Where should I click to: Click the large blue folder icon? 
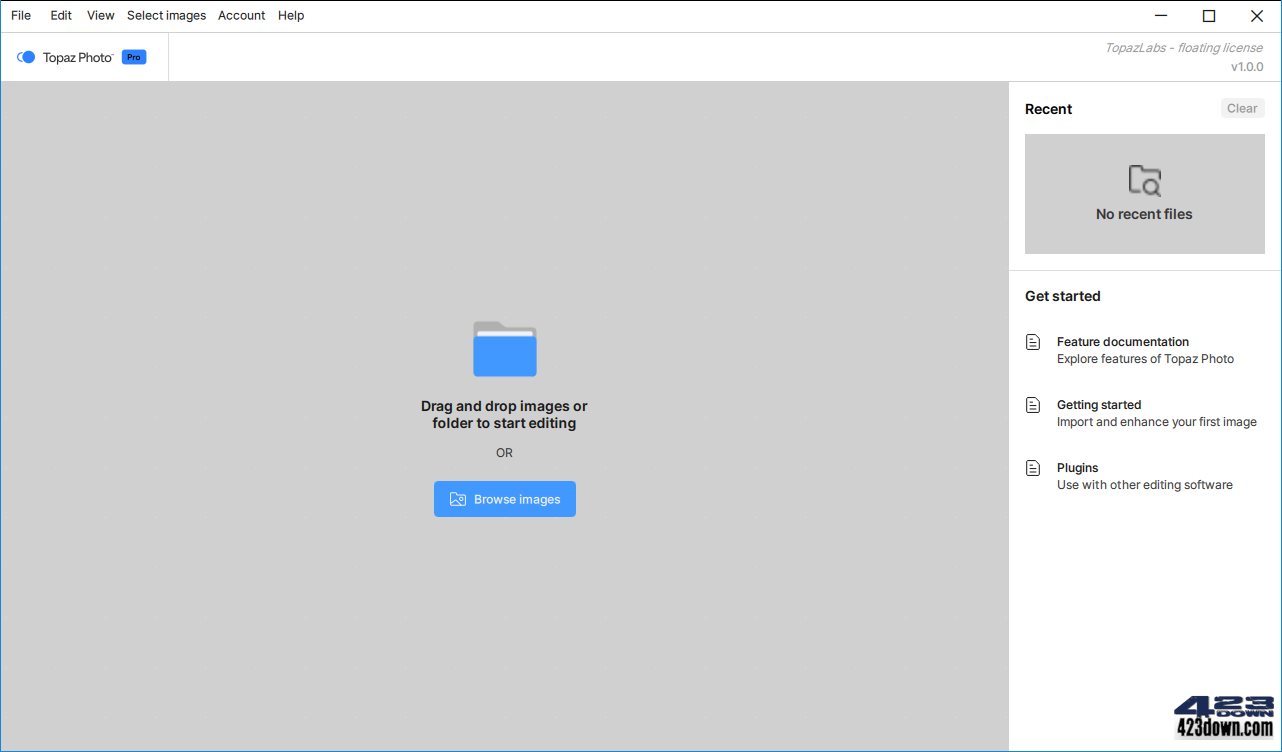point(504,349)
